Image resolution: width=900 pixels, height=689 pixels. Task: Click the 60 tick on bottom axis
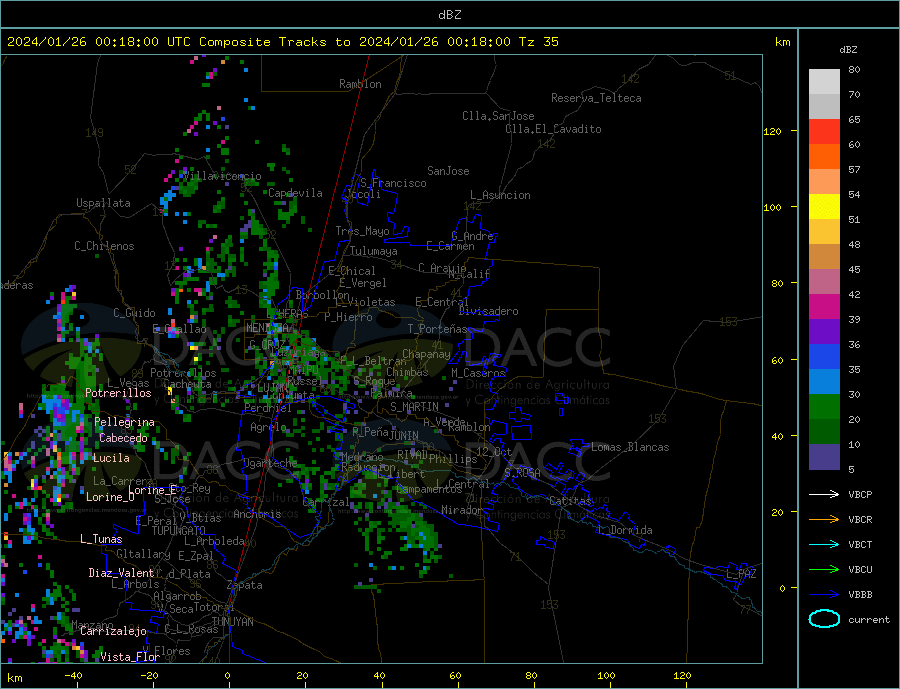[x=455, y=676]
